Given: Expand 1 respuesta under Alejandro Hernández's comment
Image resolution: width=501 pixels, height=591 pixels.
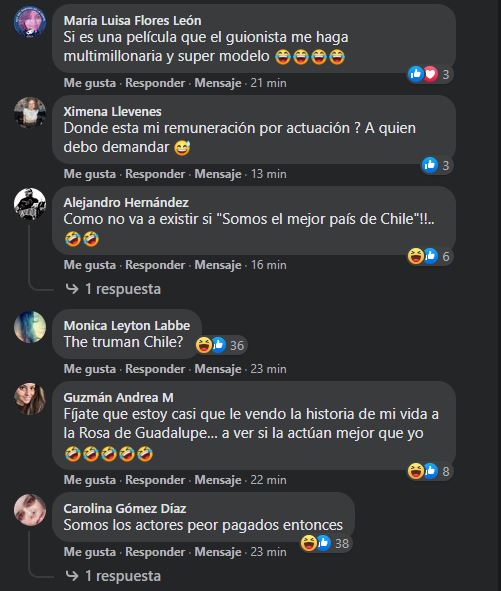Looking at the screenshot, I should pyautogui.click(x=113, y=289).
